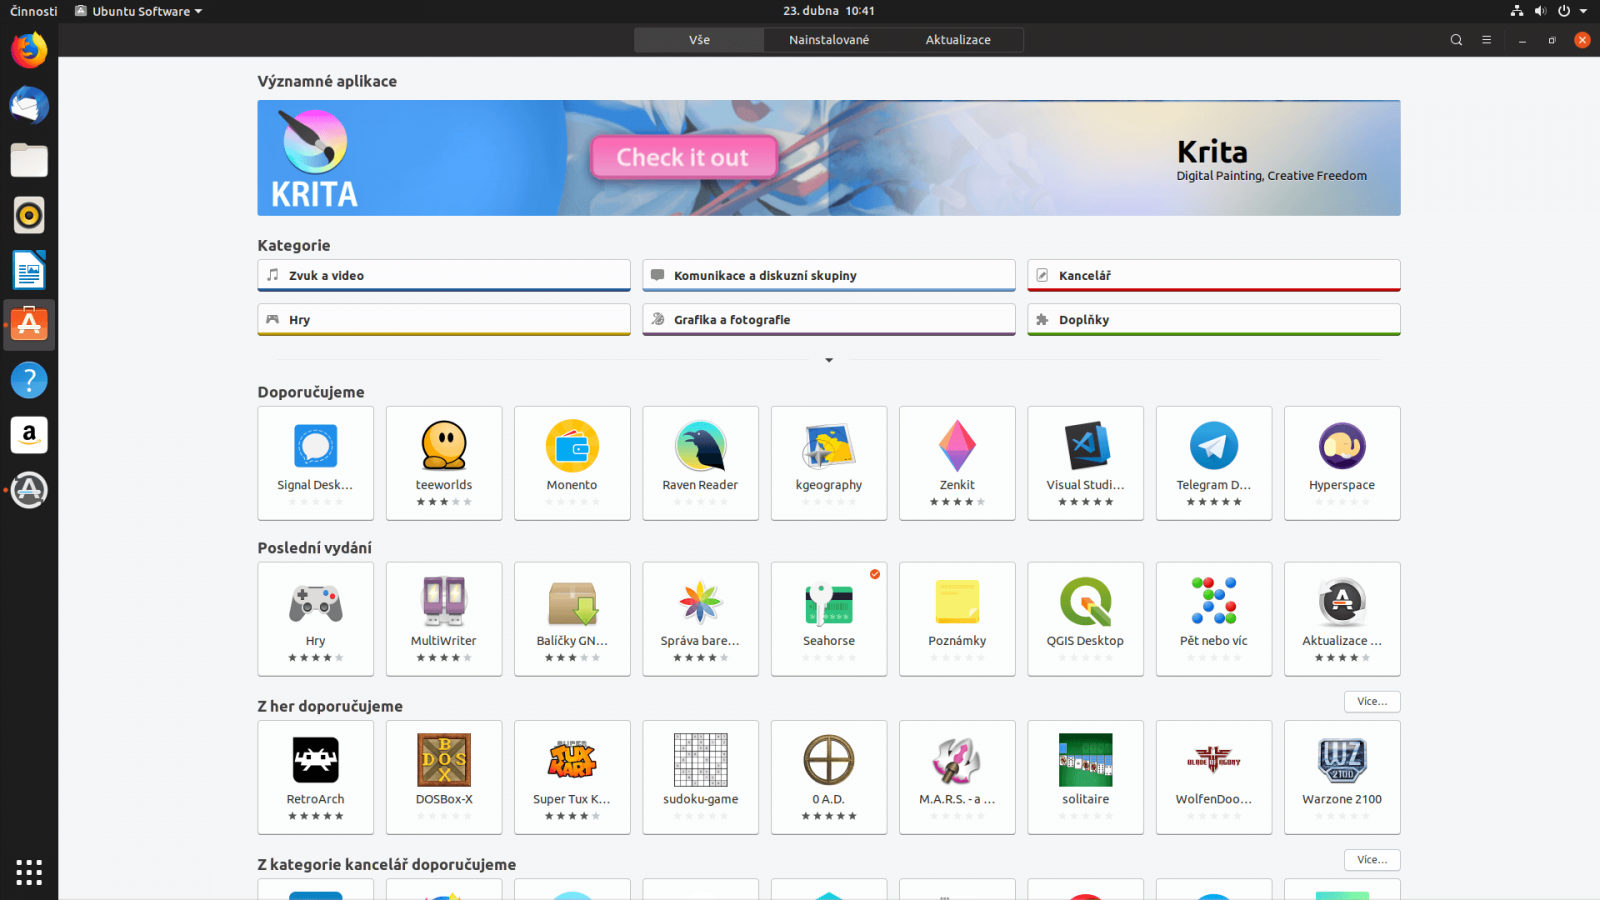Viewport: 1600px width, 900px height.
Task: Switch to the Aktualizace tab
Action: [958, 40]
